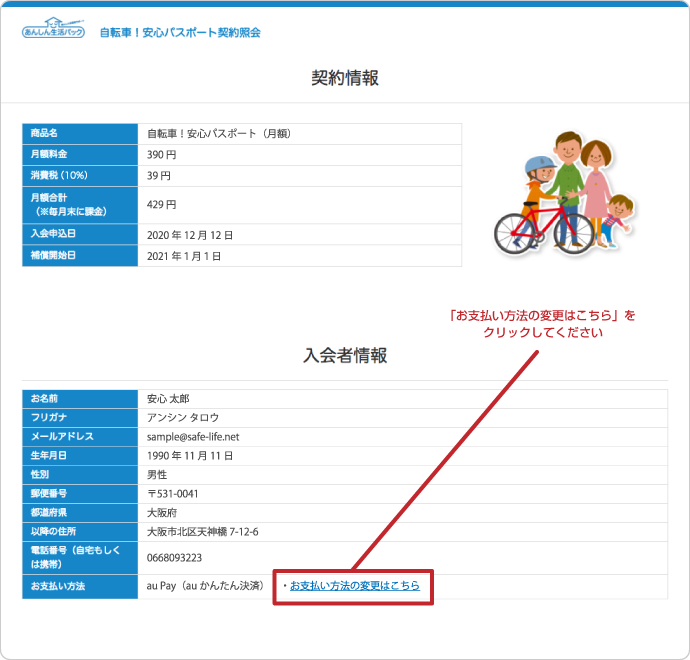This screenshot has height=660, width=690.
Task: Click the 自転車！安心パスポート契約照会 header title
Action: [180, 33]
